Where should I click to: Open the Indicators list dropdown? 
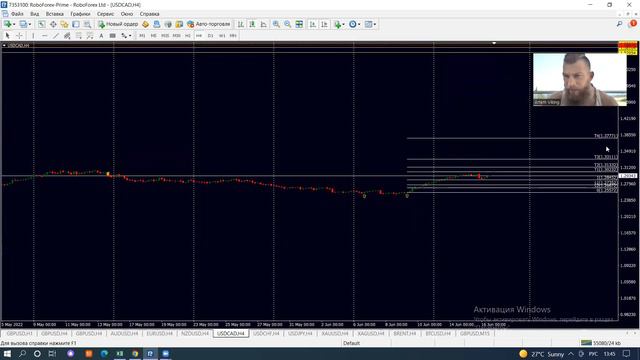pos(339,24)
